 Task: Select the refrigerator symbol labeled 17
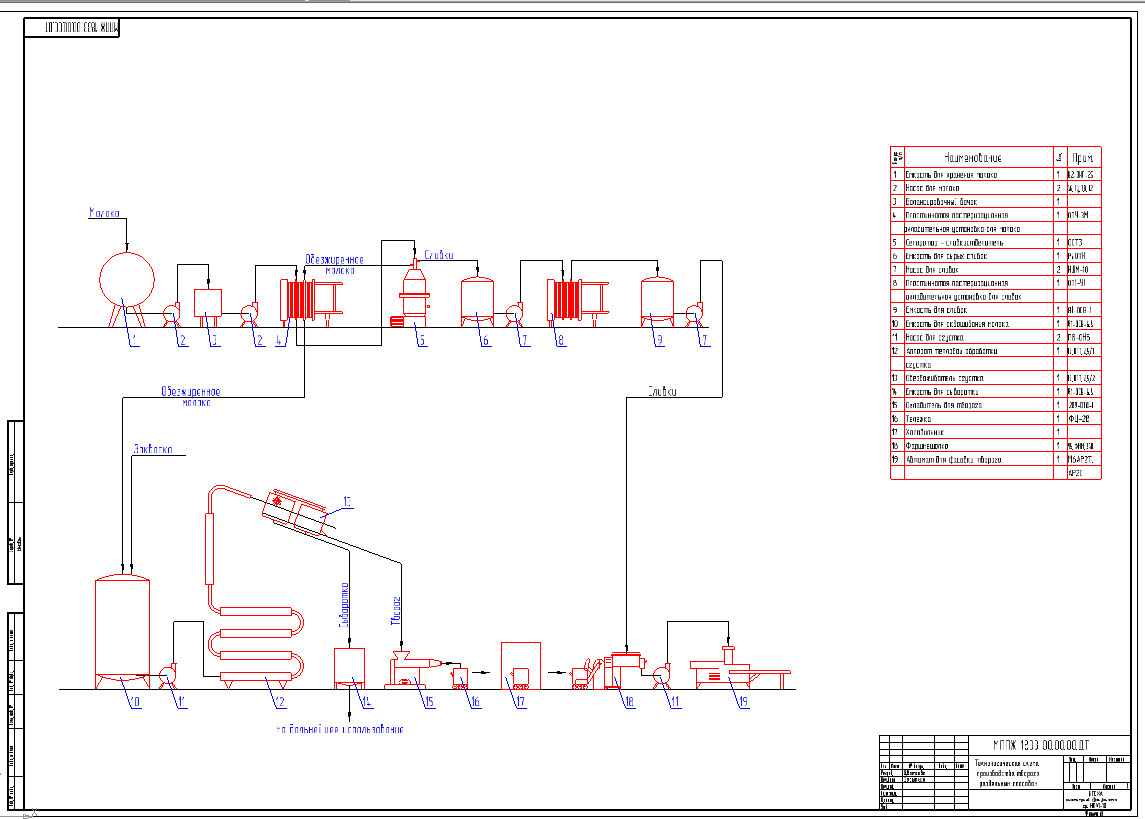(x=521, y=666)
